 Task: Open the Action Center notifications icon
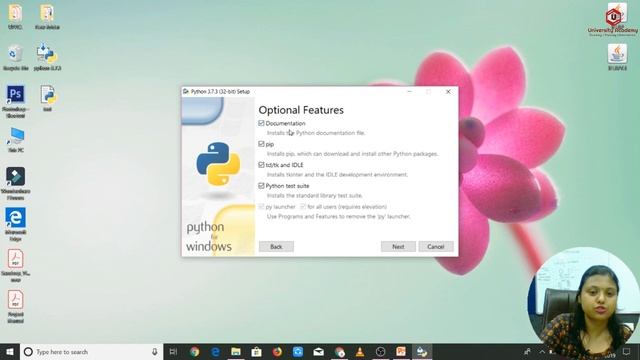click(627, 351)
